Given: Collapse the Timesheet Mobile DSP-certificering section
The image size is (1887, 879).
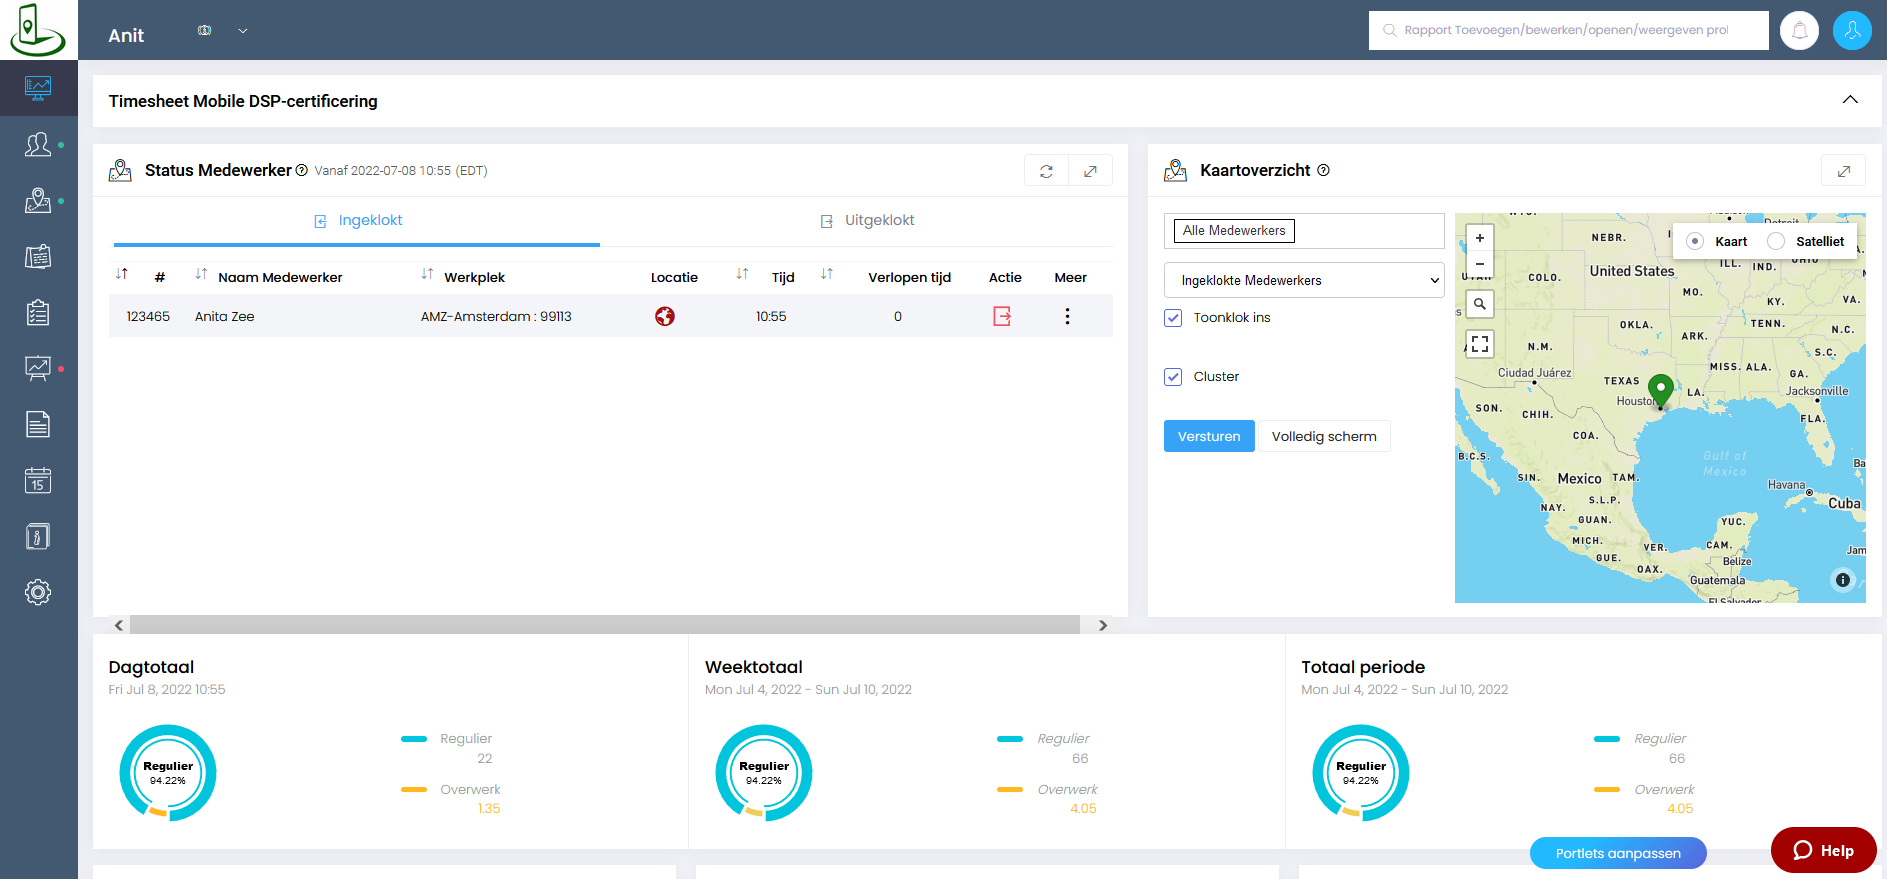Looking at the screenshot, I should 1849,100.
